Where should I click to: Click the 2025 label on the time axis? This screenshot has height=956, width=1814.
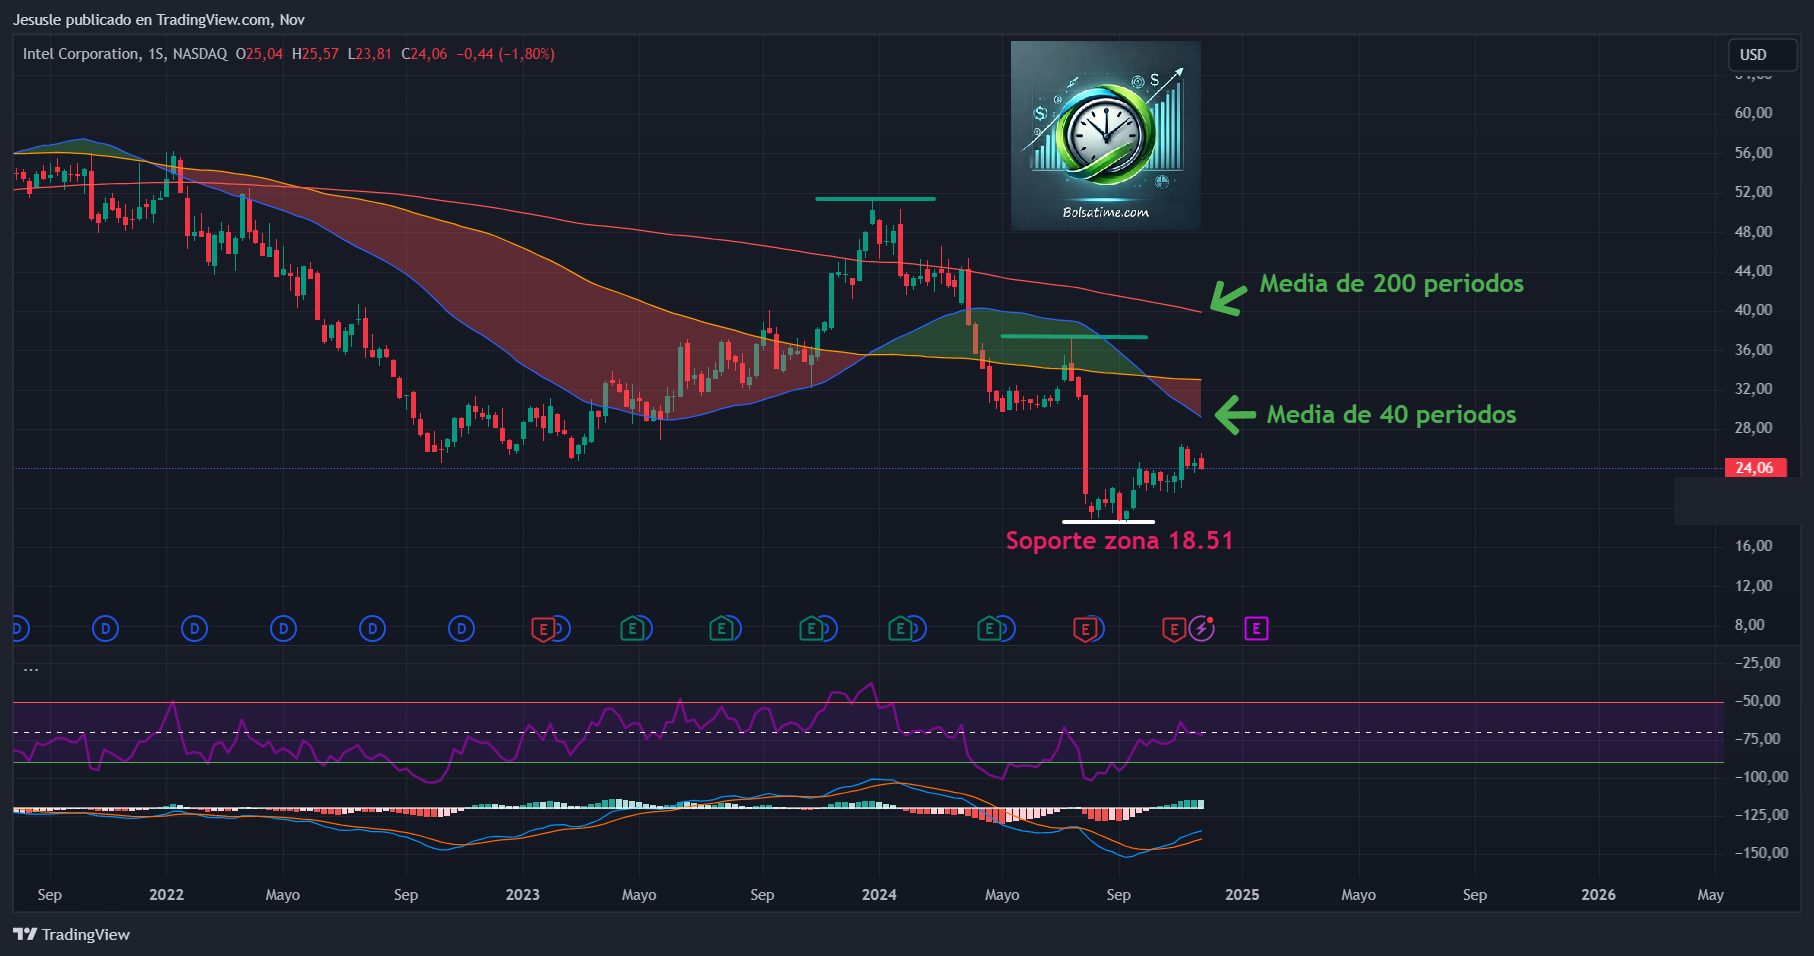(1242, 895)
